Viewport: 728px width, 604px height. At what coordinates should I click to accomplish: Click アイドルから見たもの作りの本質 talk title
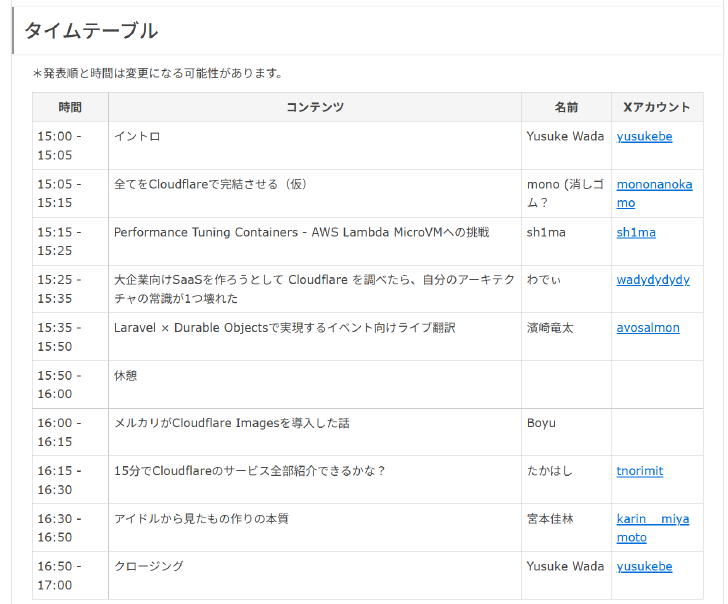pyautogui.click(x=201, y=519)
